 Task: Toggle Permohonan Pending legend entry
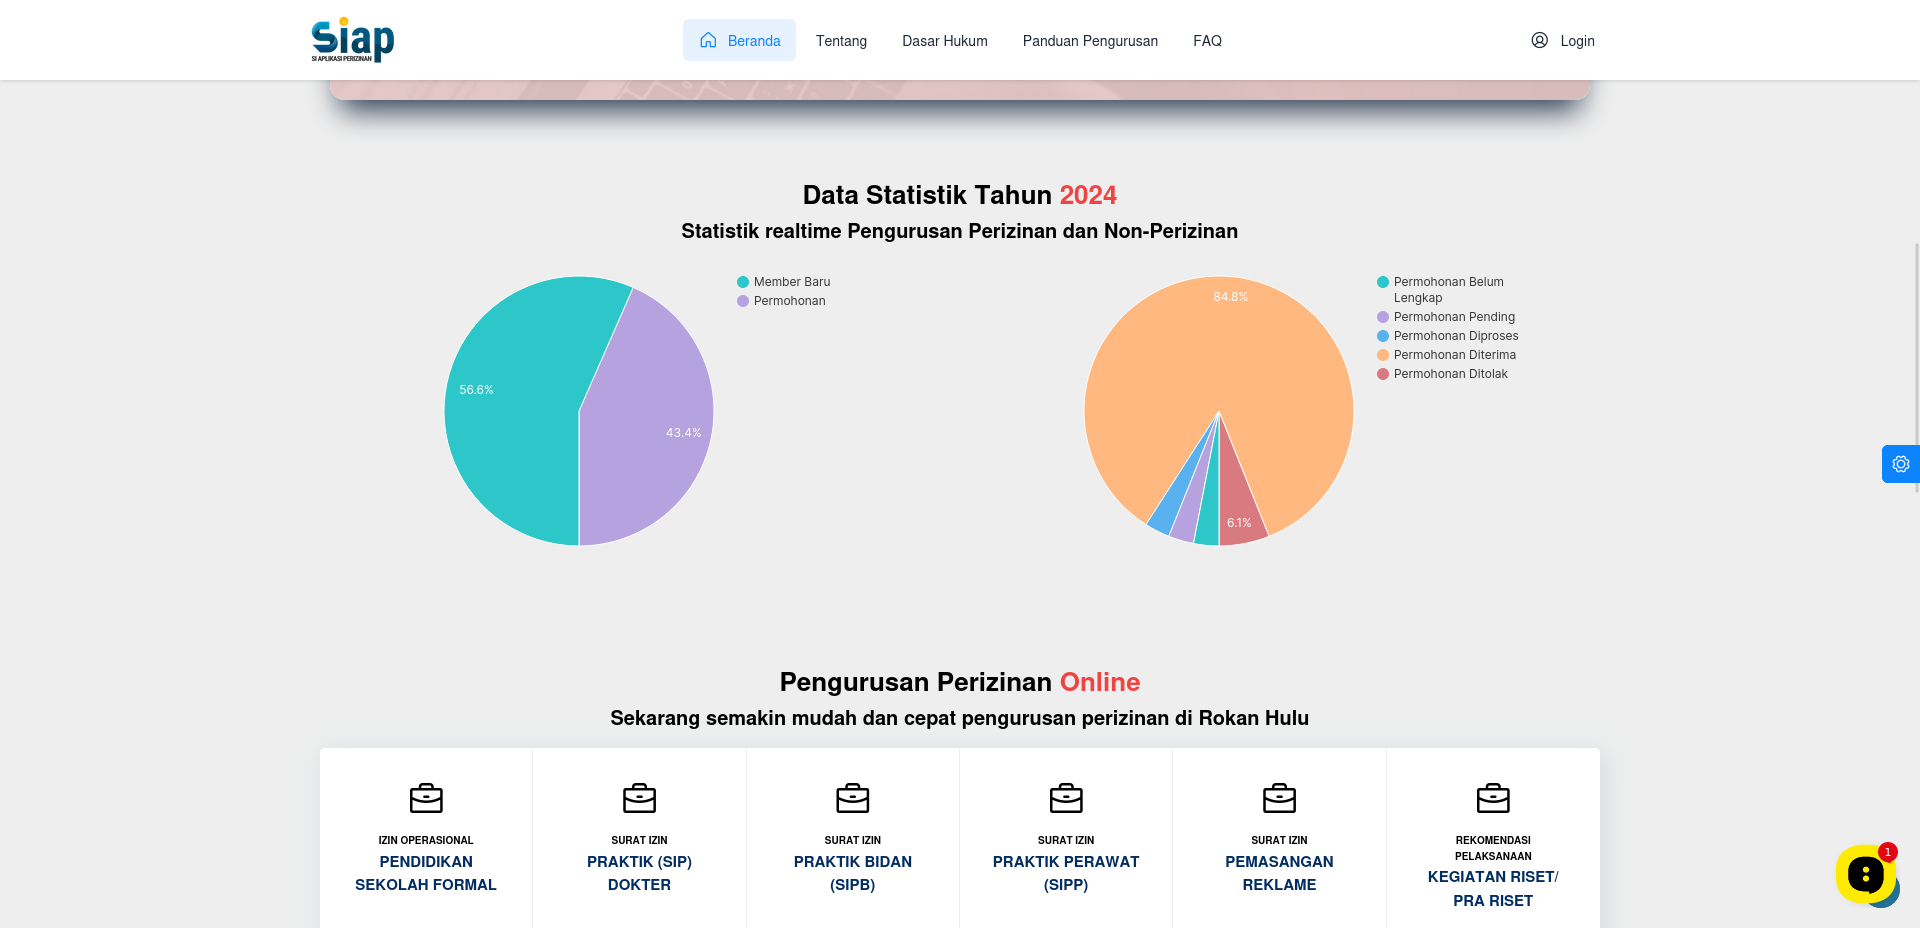tap(1446, 317)
